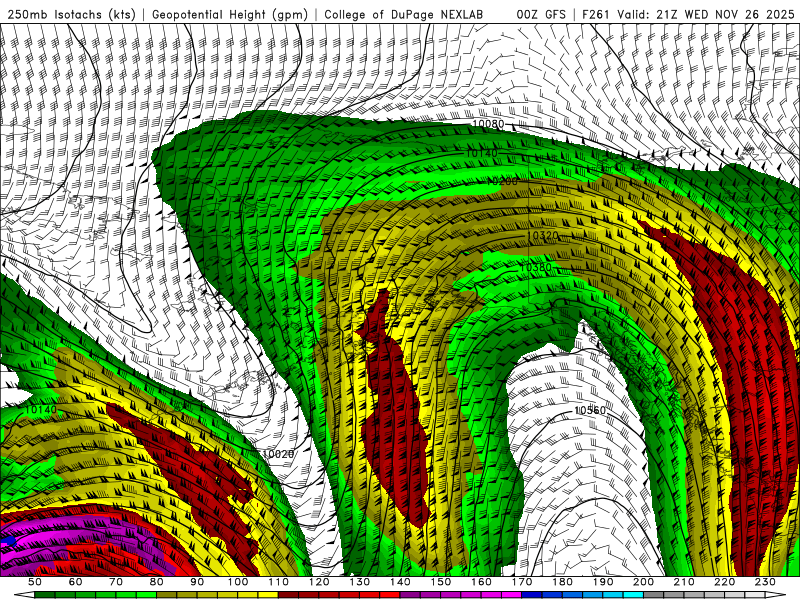Image resolution: width=800 pixels, height=600 pixels.
Task: Click the 10140 contour label below 10080
Action: [x=482, y=153]
